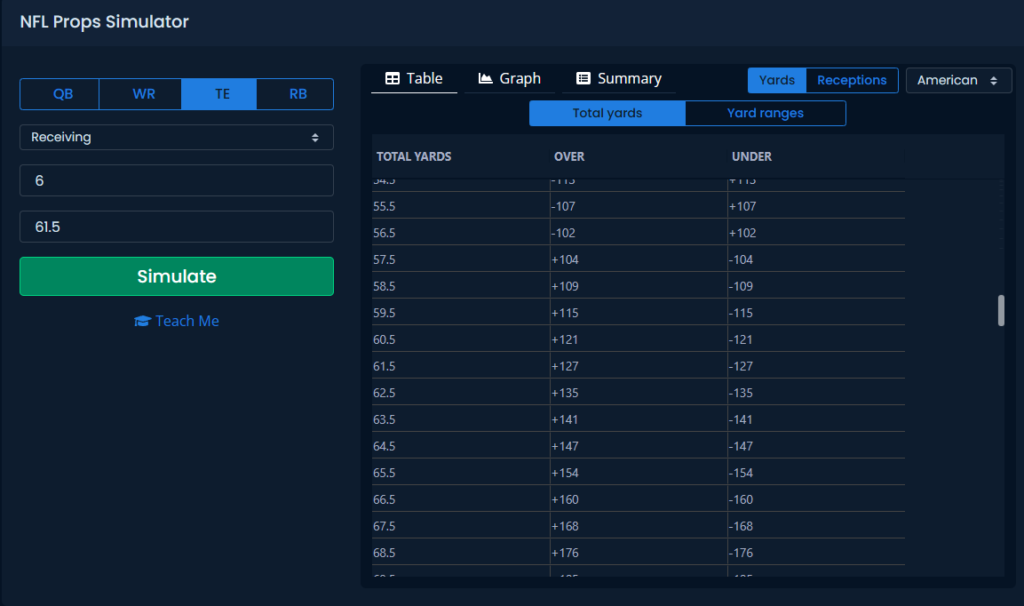The image size is (1024, 606).
Task: Click the 62.5 total yards cell
Action: coord(461,393)
